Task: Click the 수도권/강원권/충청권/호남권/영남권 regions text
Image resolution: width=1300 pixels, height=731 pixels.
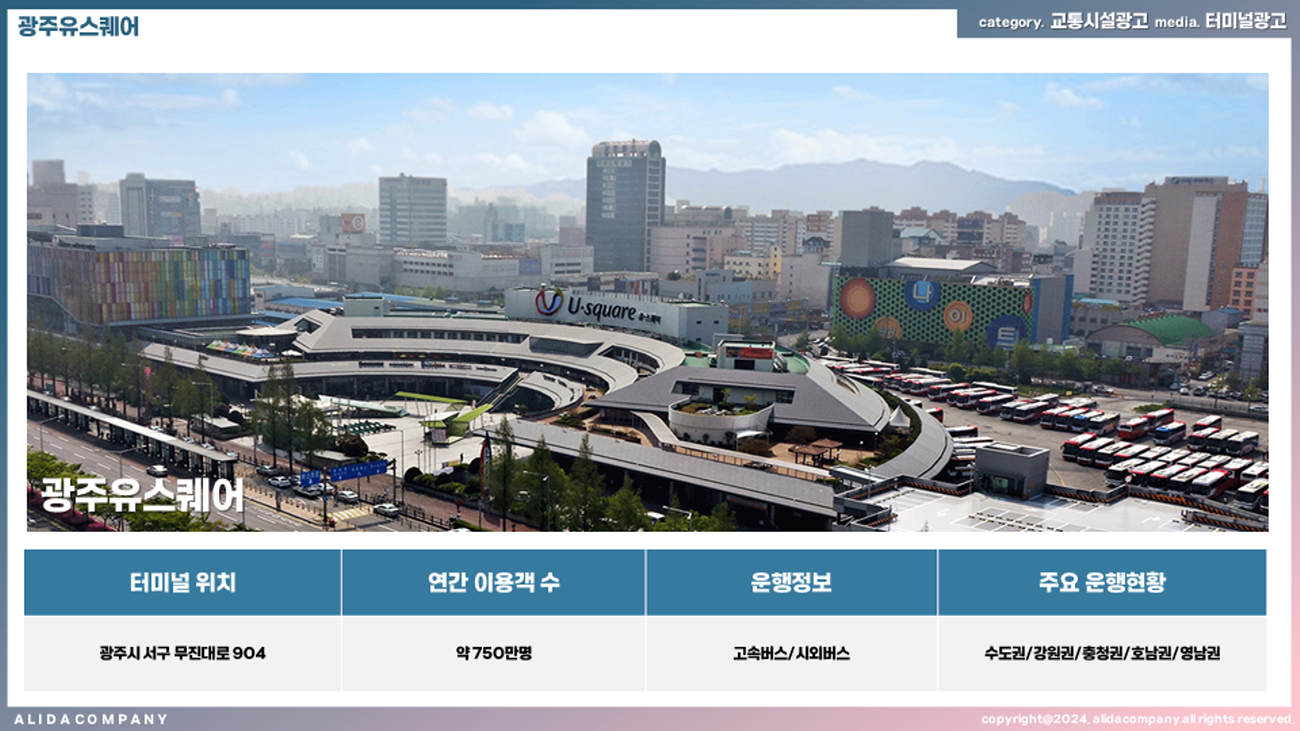Action: point(1101,653)
